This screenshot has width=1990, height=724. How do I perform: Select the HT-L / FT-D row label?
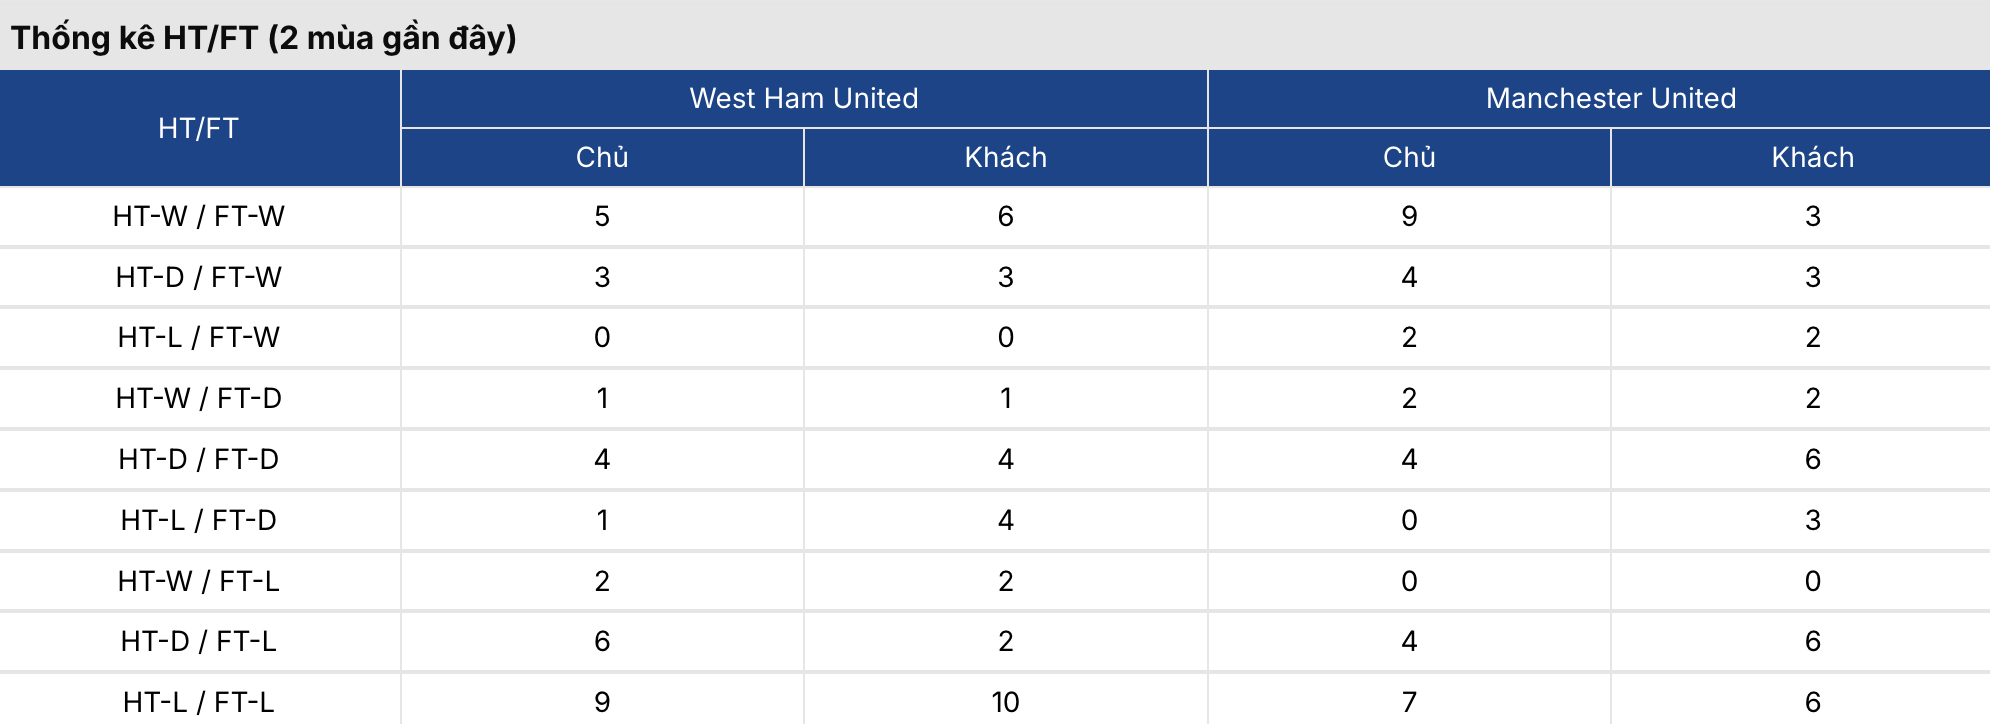click(198, 520)
